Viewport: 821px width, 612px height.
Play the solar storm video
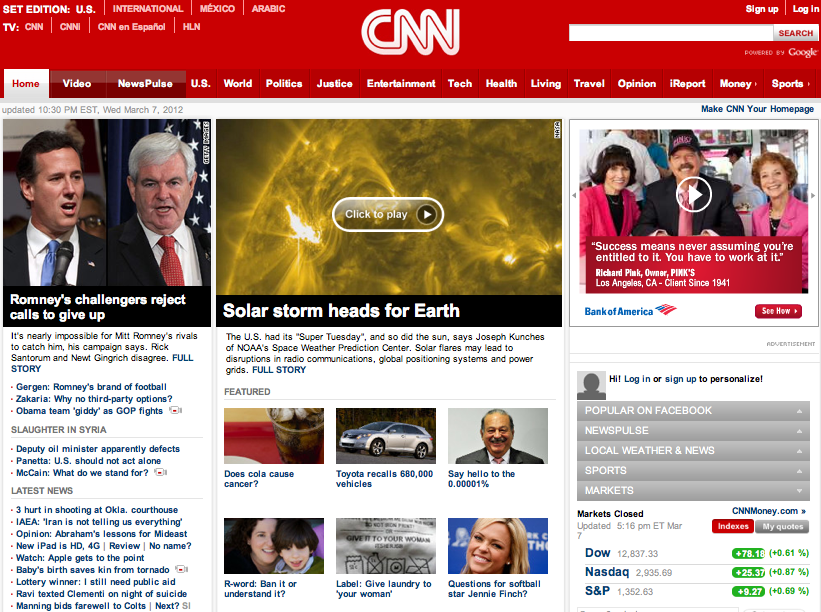[x=387, y=214]
